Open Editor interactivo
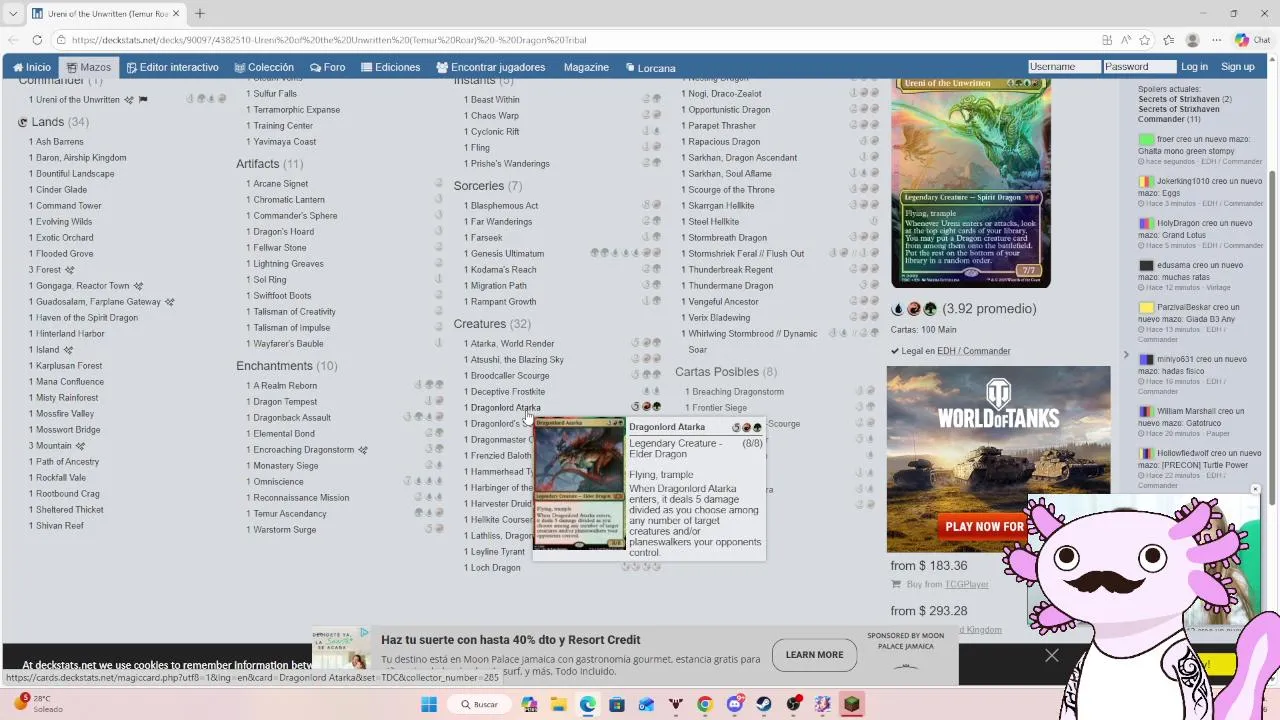This screenshot has width=1280, height=720. [x=172, y=67]
